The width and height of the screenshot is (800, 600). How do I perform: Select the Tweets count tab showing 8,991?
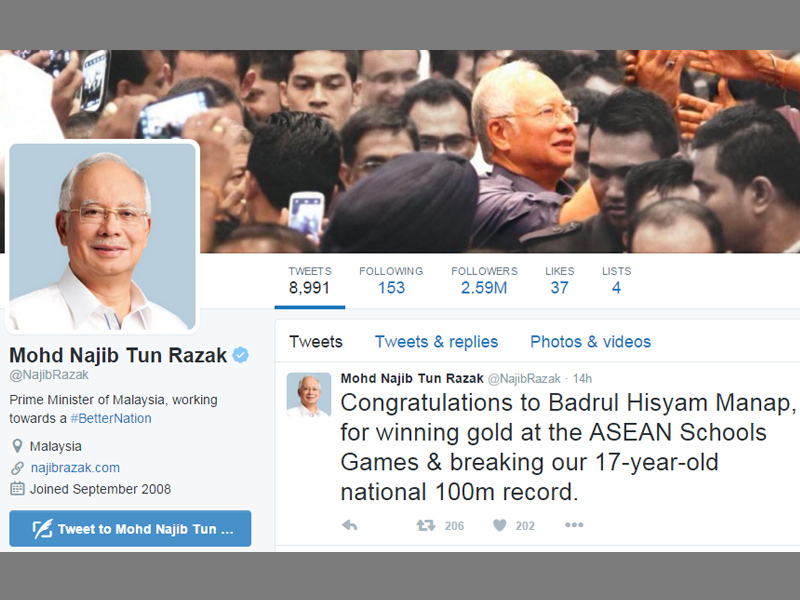click(x=310, y=281)
